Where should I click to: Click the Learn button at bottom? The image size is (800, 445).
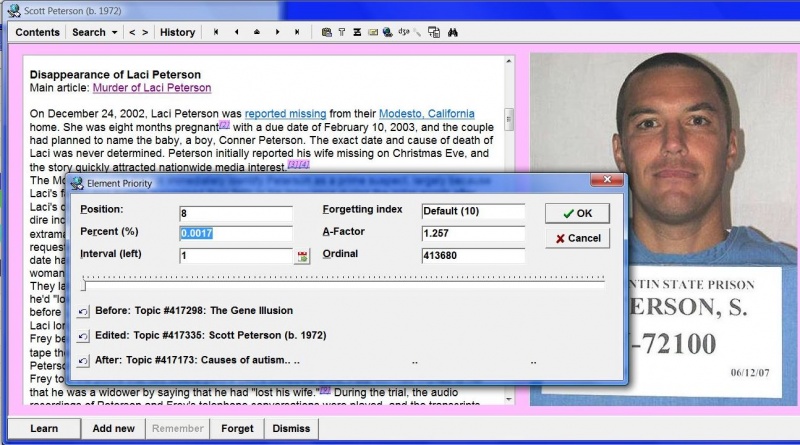pyautogui.click(x=43, y=429)
